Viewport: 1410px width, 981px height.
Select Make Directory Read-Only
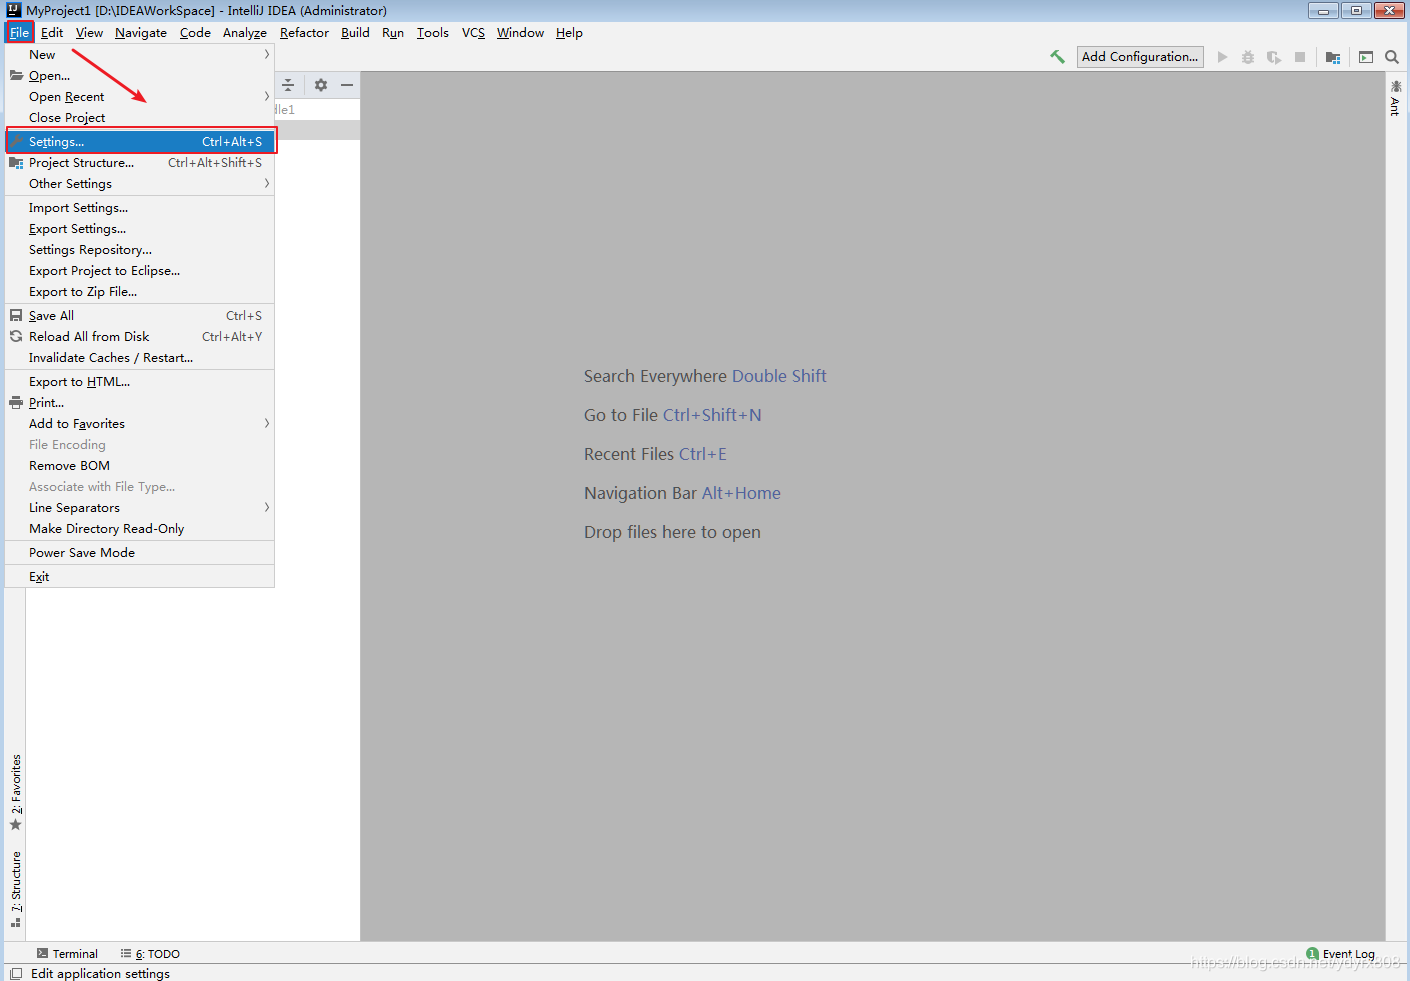point(140,528)
